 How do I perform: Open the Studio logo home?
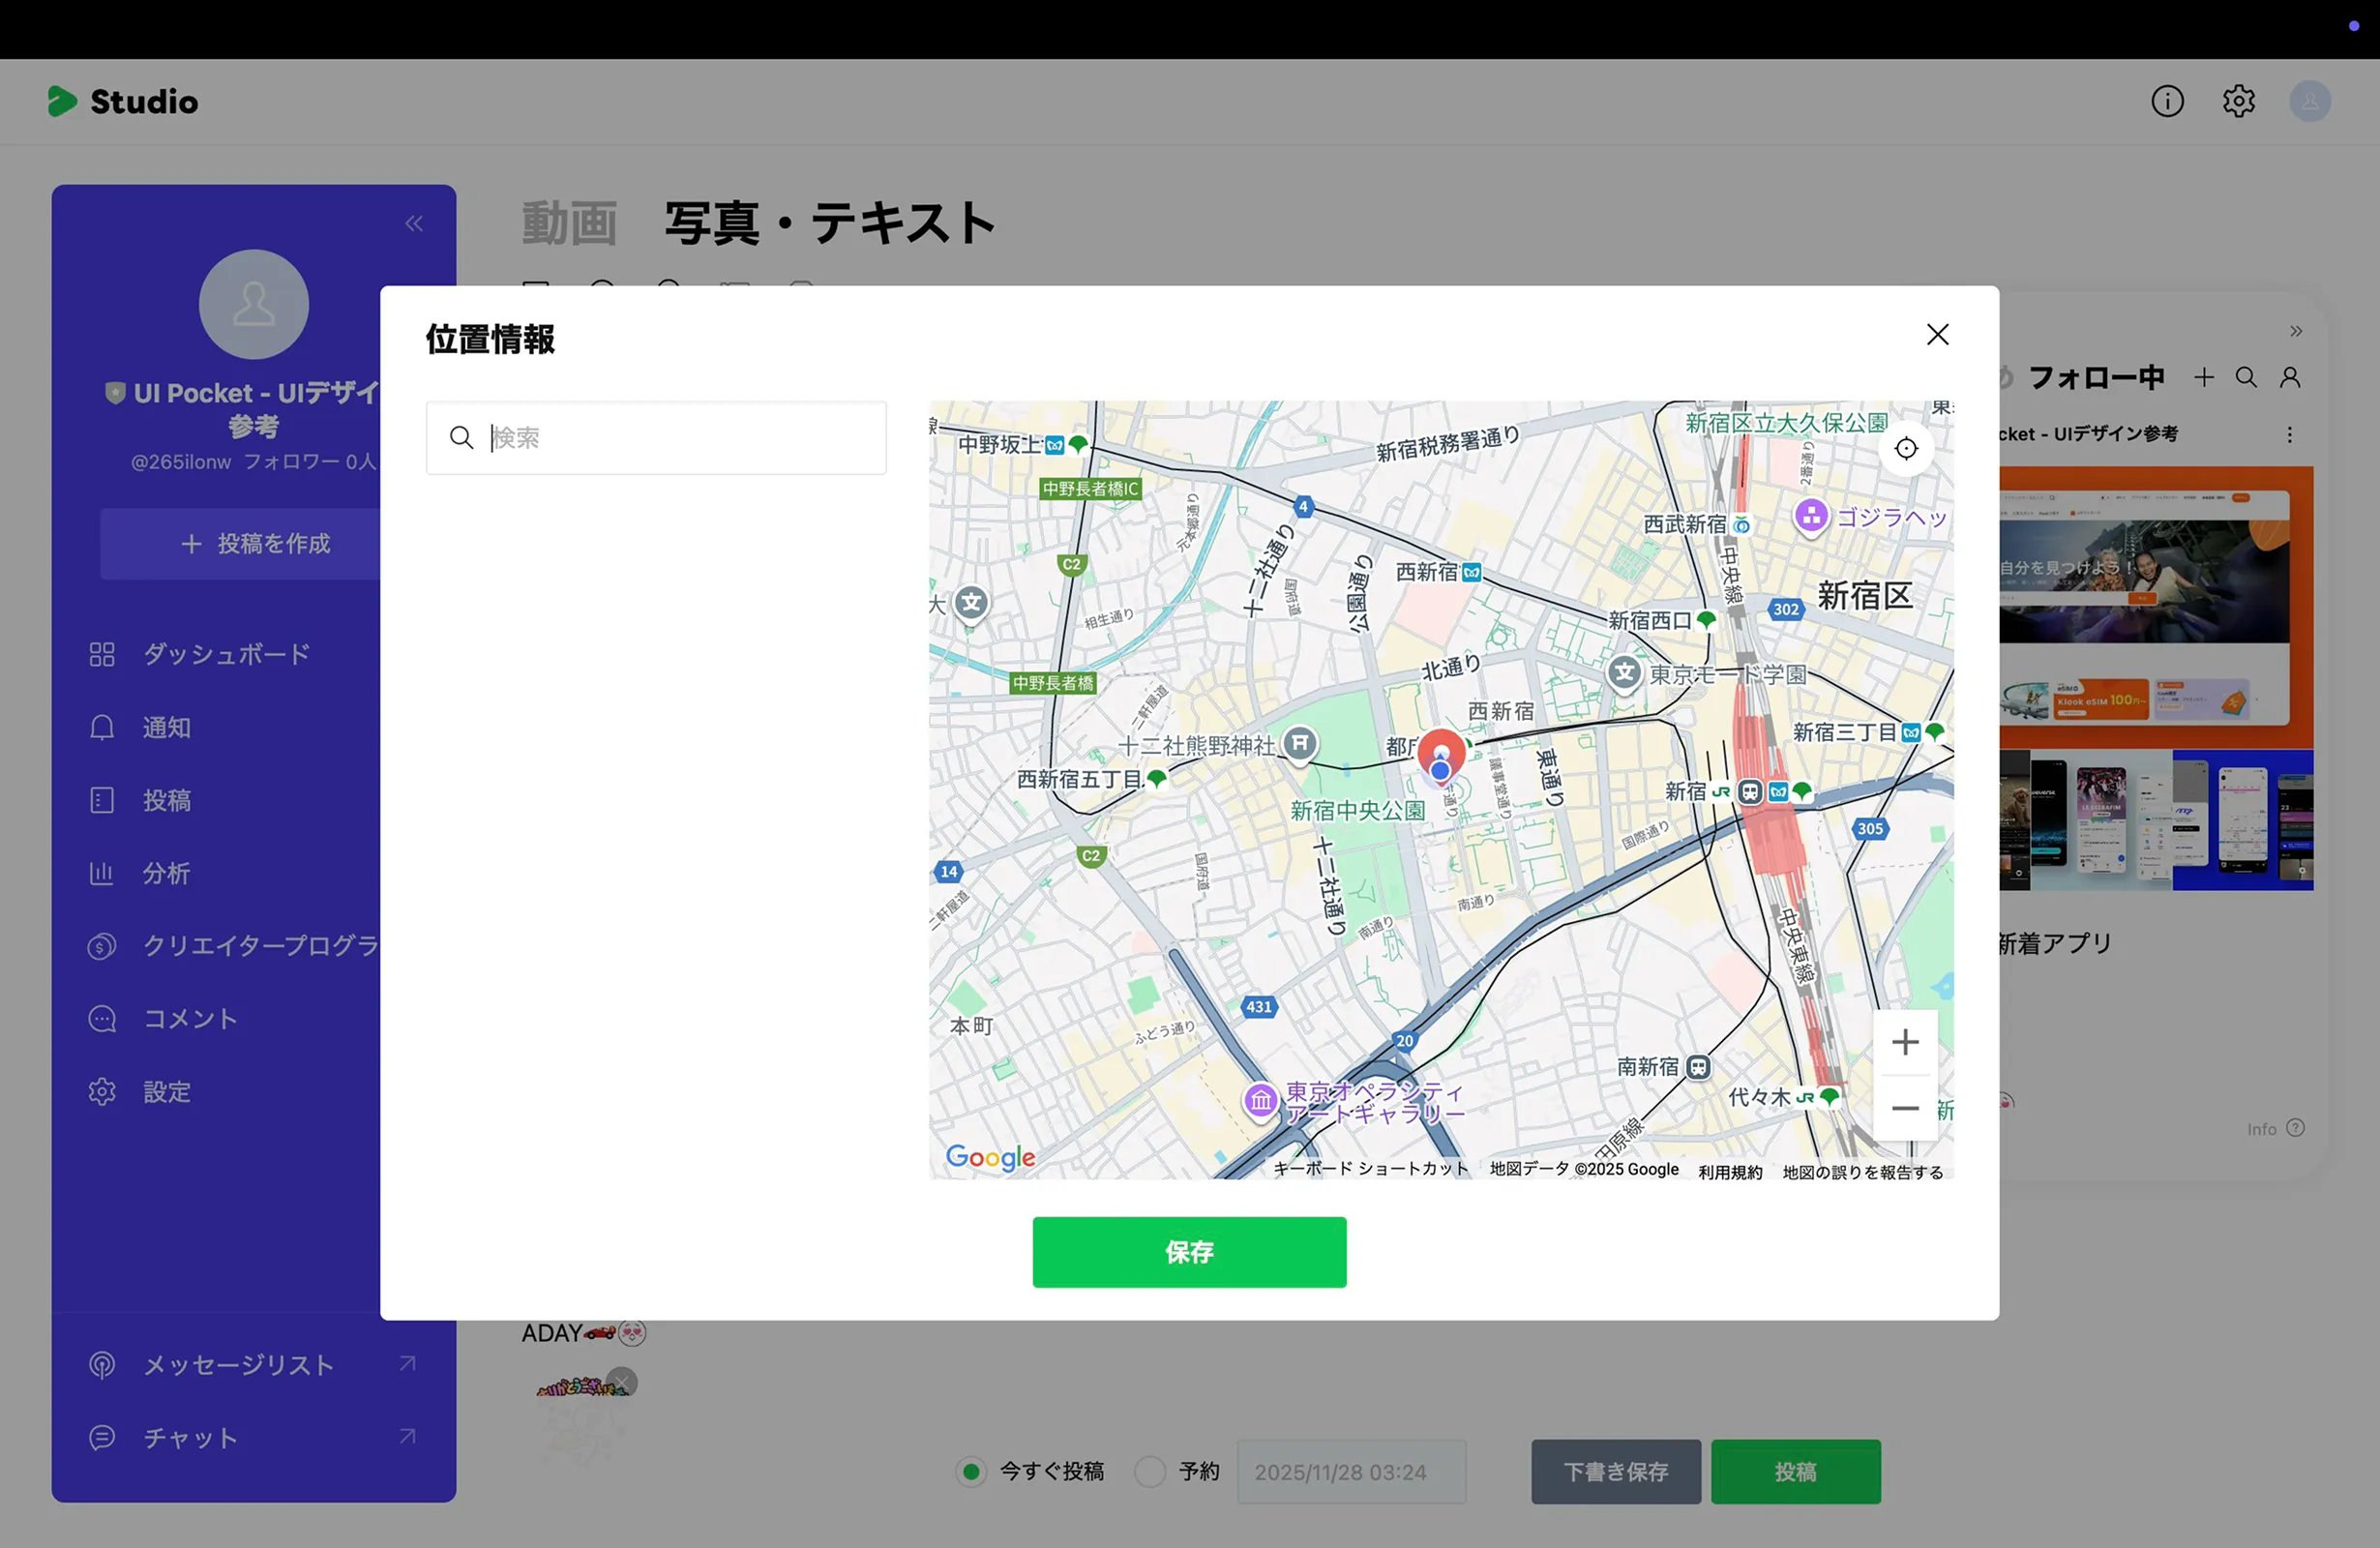point(123,101)
